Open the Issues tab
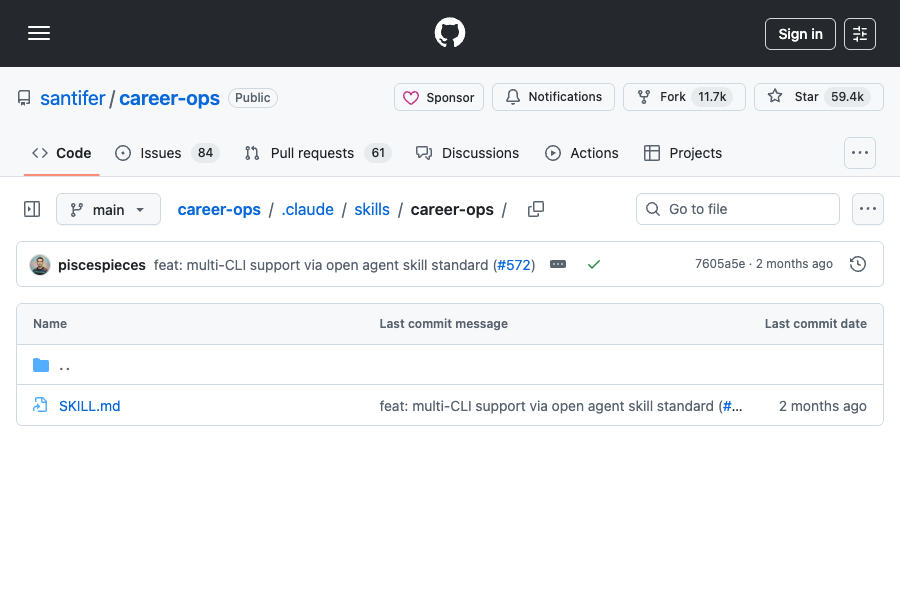Viewport: 900px width, 600px height. pyautogui.click(x=167, y=153)
